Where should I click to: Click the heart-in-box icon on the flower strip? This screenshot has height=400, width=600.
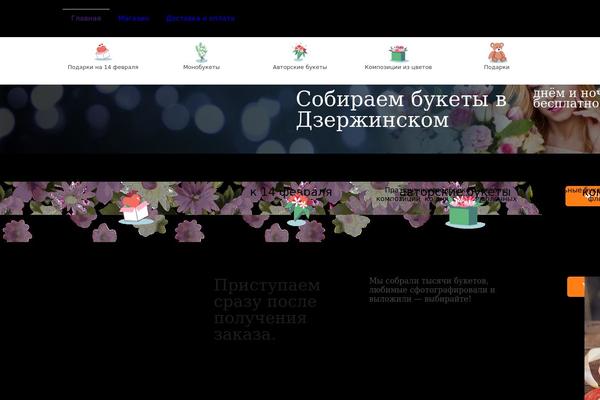[135, 208]
